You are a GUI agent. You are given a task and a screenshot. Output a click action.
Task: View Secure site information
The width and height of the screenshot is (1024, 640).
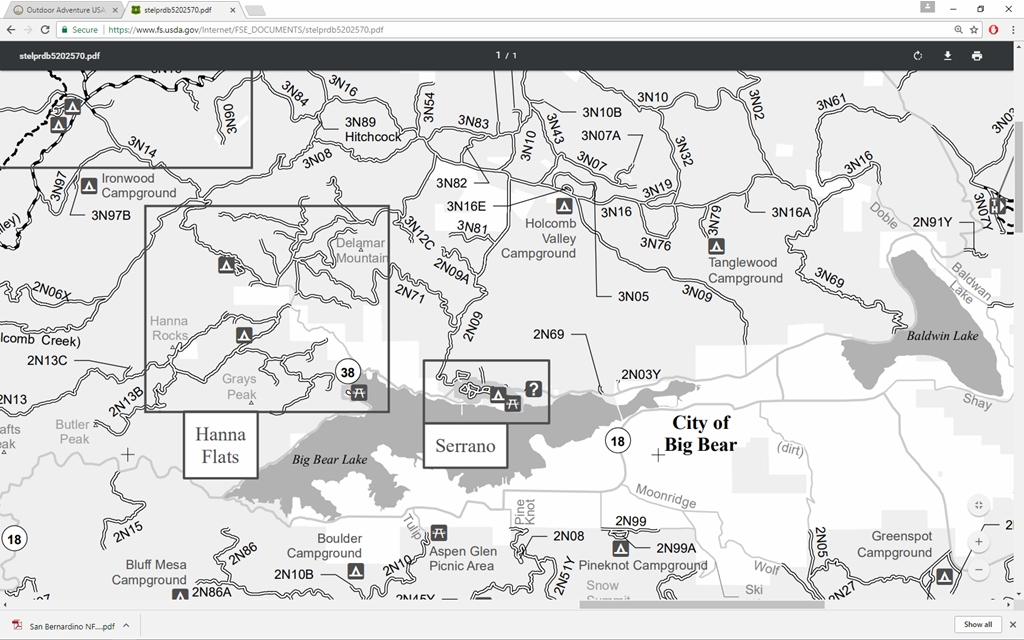pos(78,30)
